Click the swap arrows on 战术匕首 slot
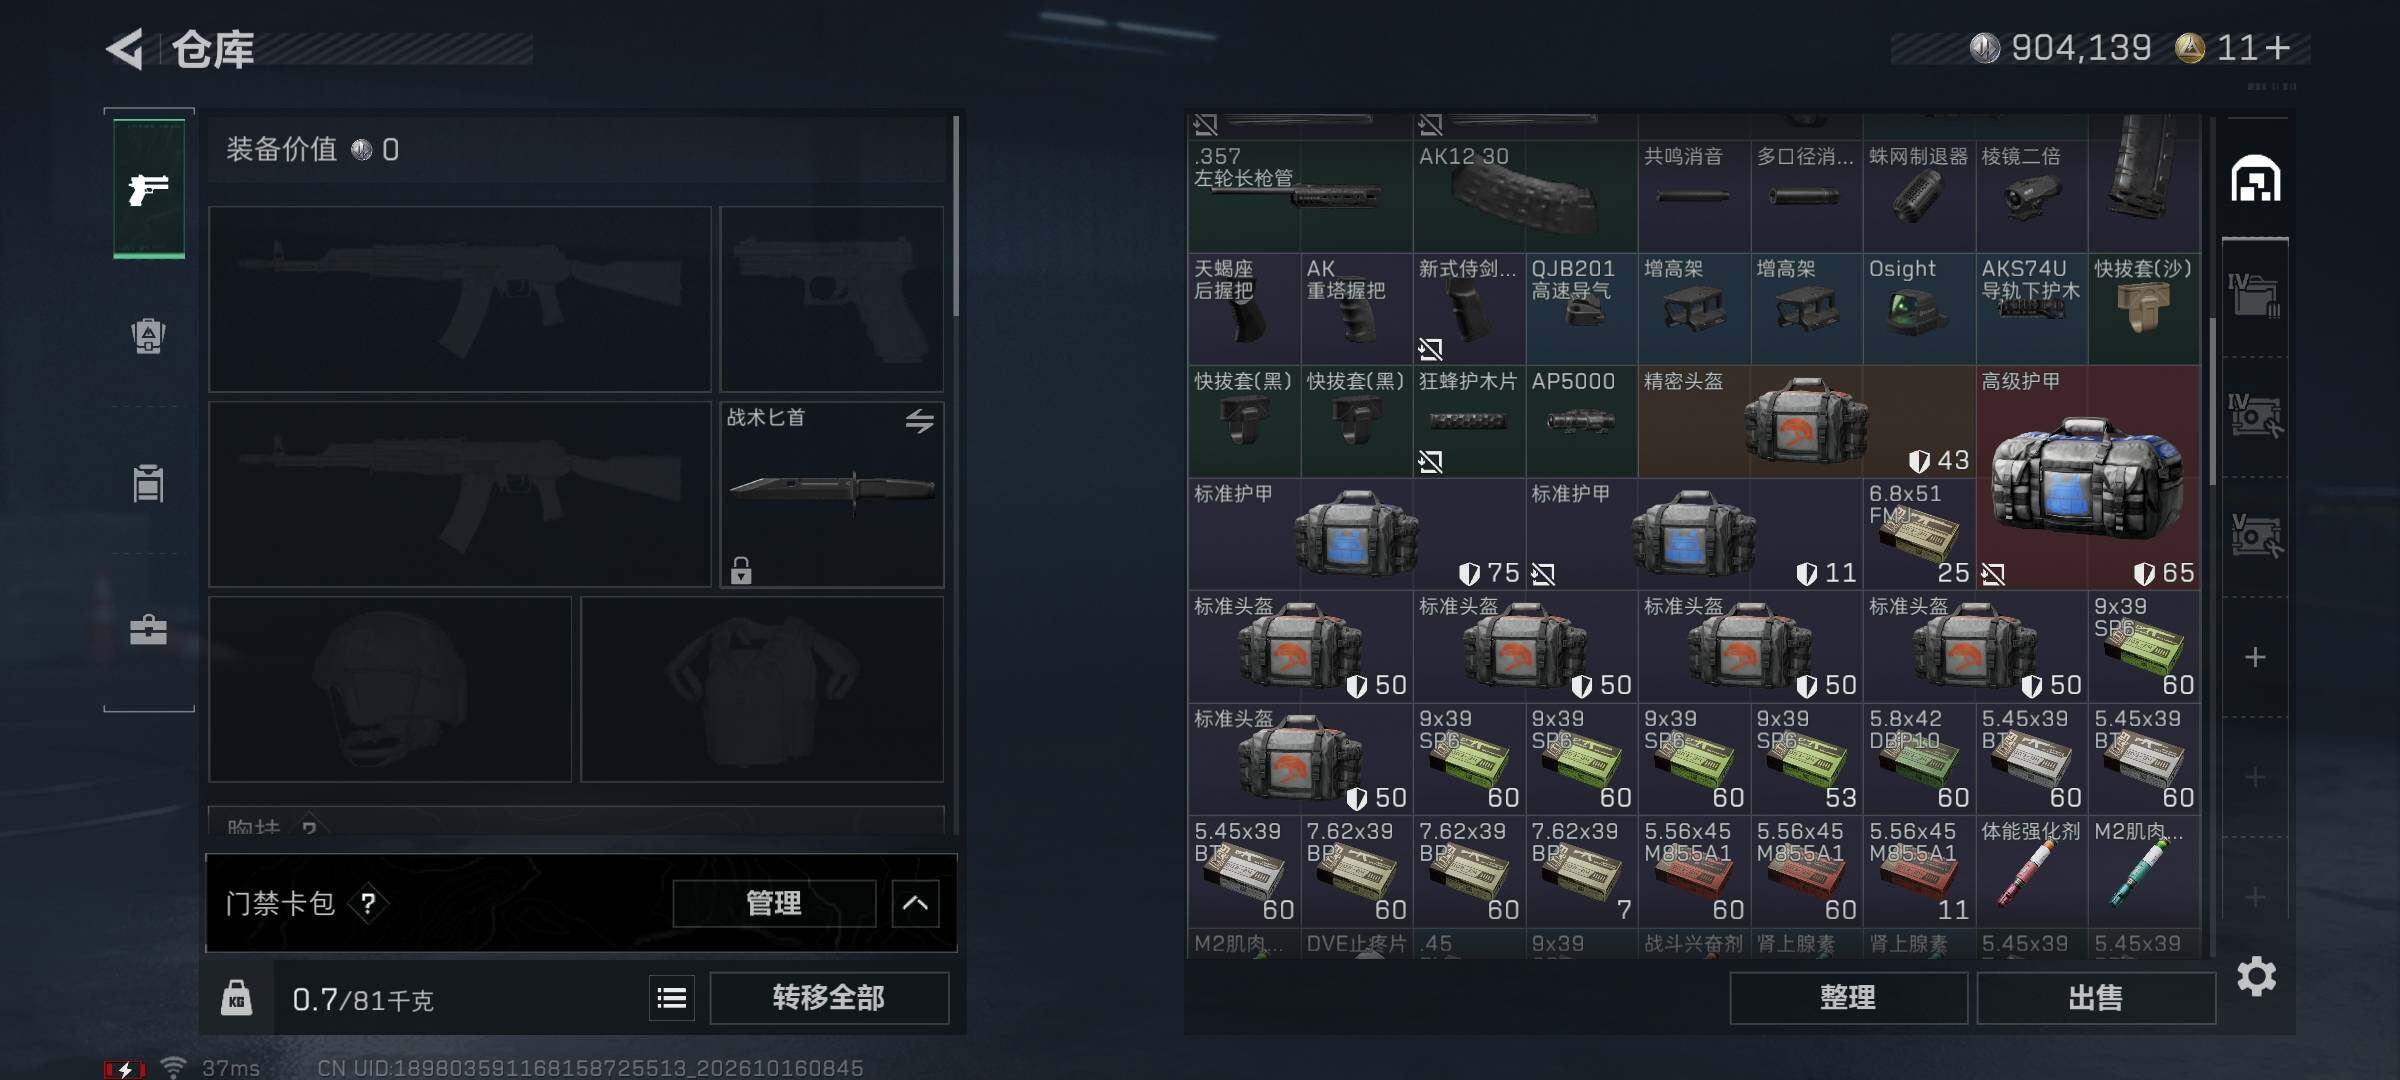The height and width of the screenshot is (1080, 2400). coord(919,421)
